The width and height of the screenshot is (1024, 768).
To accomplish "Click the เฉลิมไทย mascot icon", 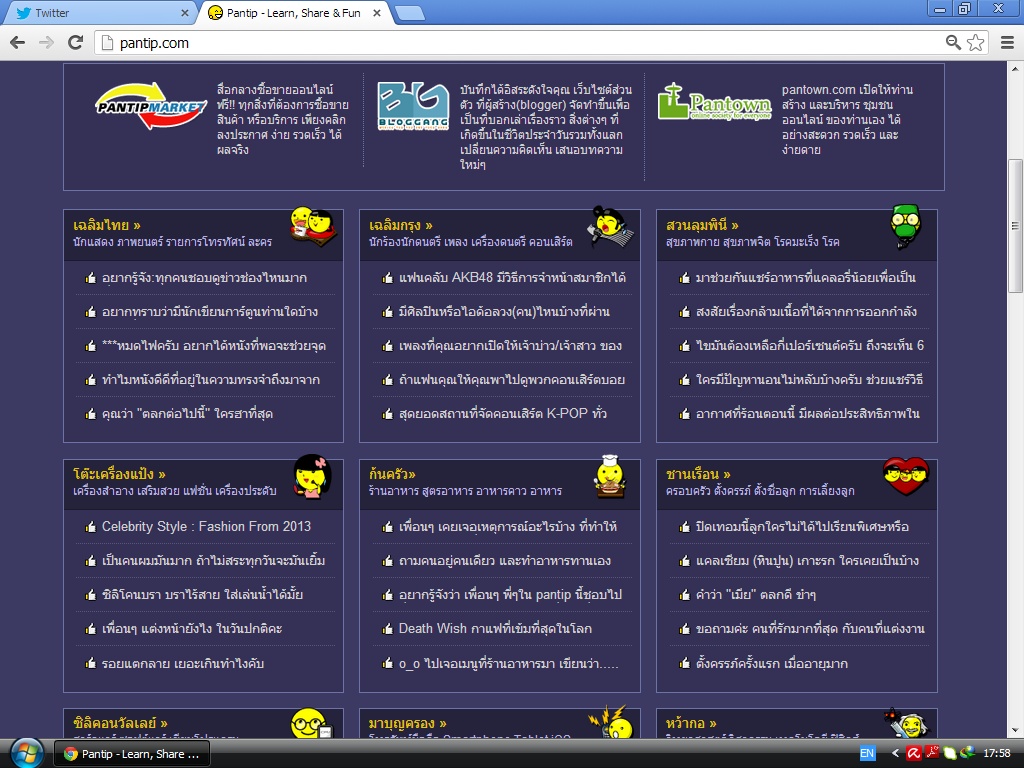I will pos(313,225).
